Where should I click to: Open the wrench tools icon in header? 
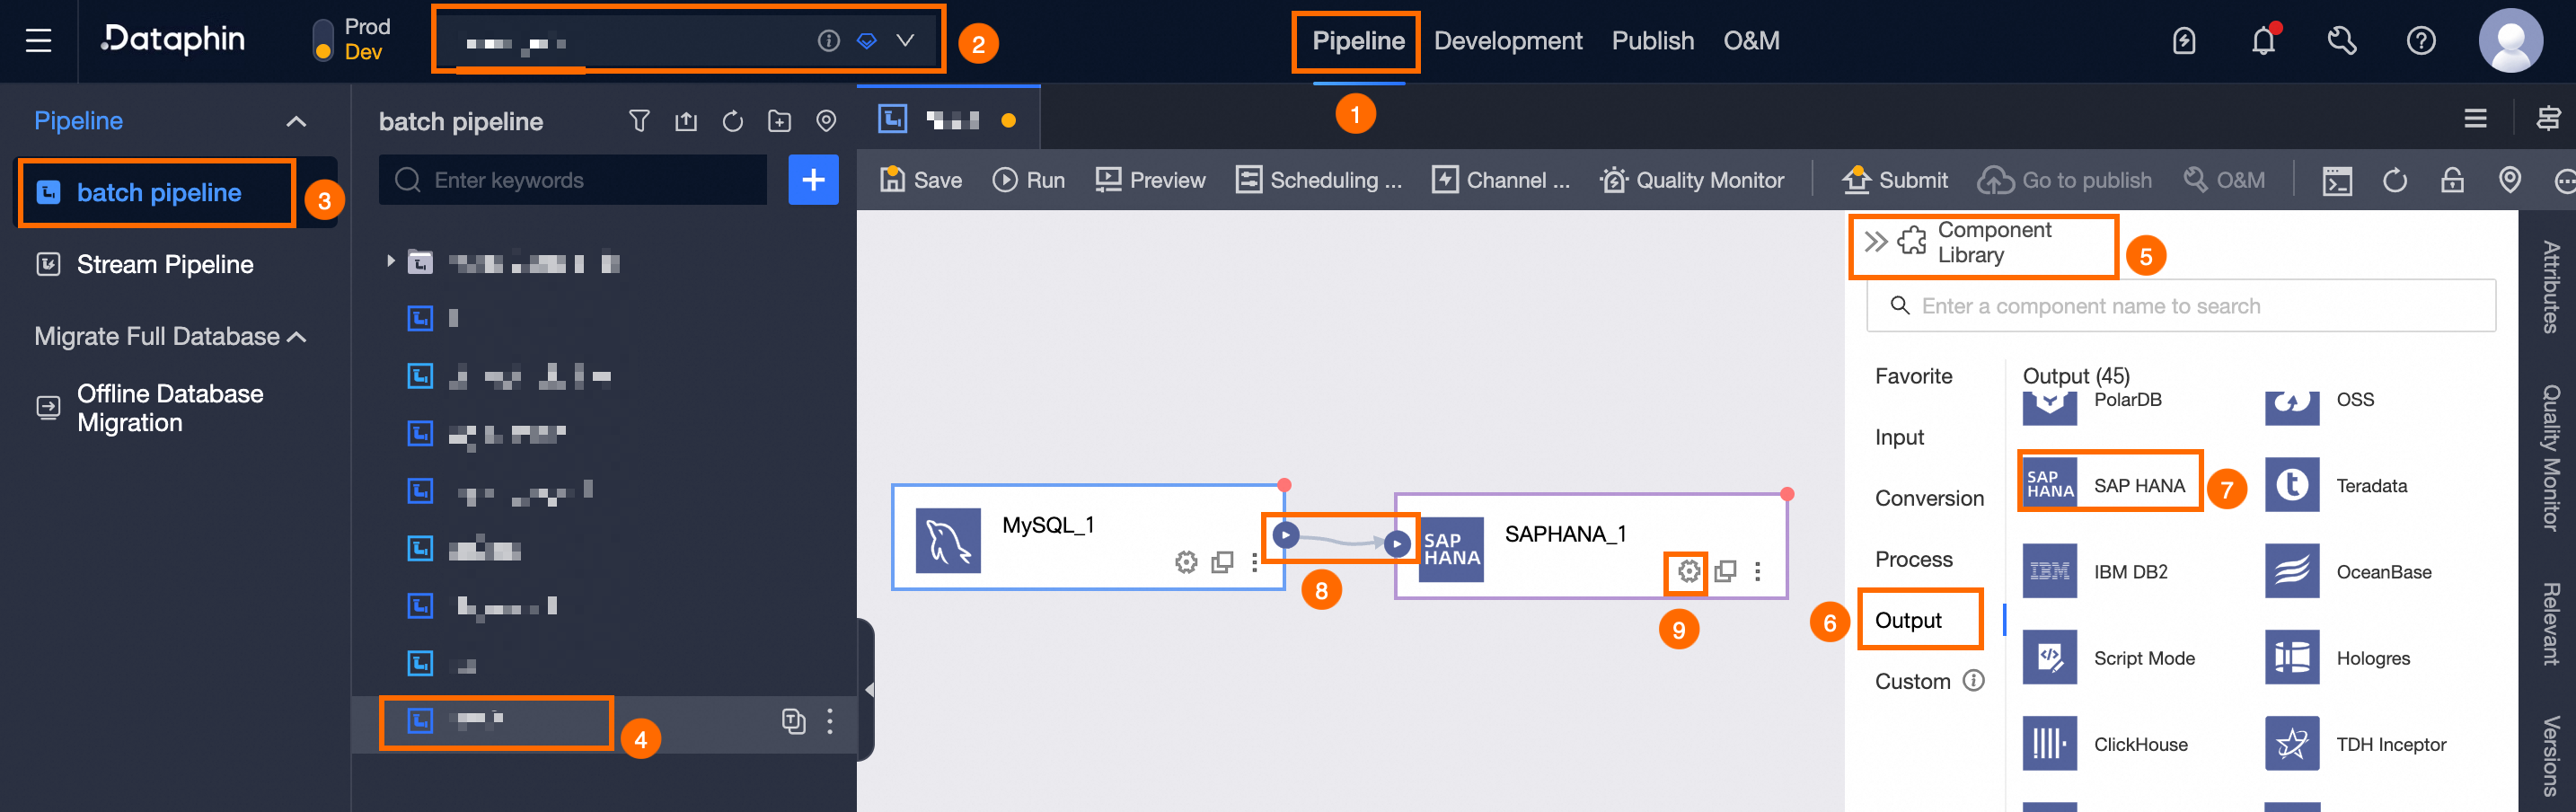[2342, 41]
